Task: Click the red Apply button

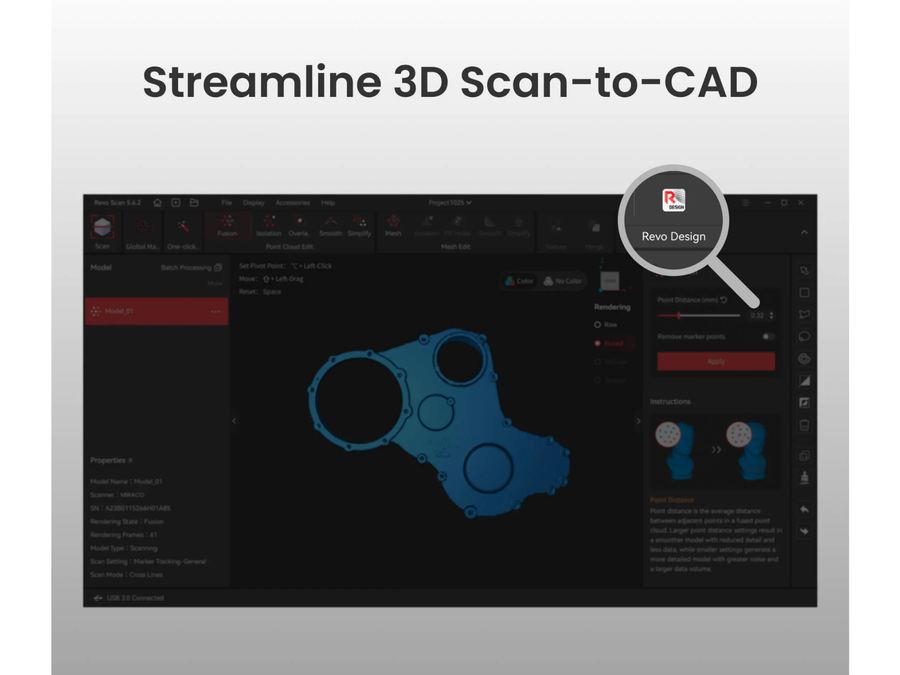Action: (x=716, y=361)
